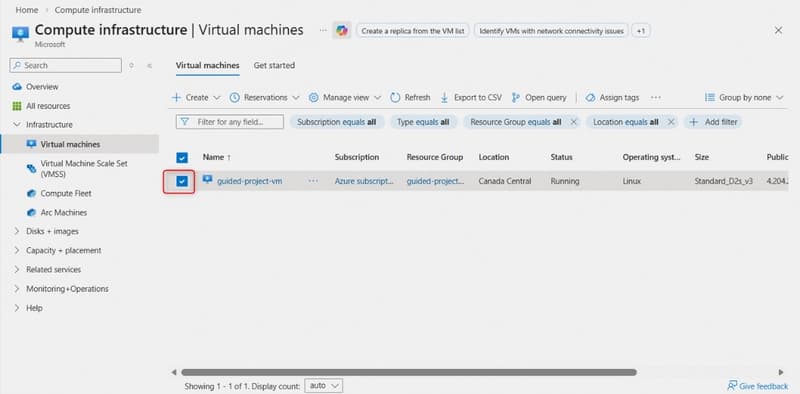Click Identify VMs with network connectivity issues
Viewport: 800px width, 394px height.
click(552, 31)
